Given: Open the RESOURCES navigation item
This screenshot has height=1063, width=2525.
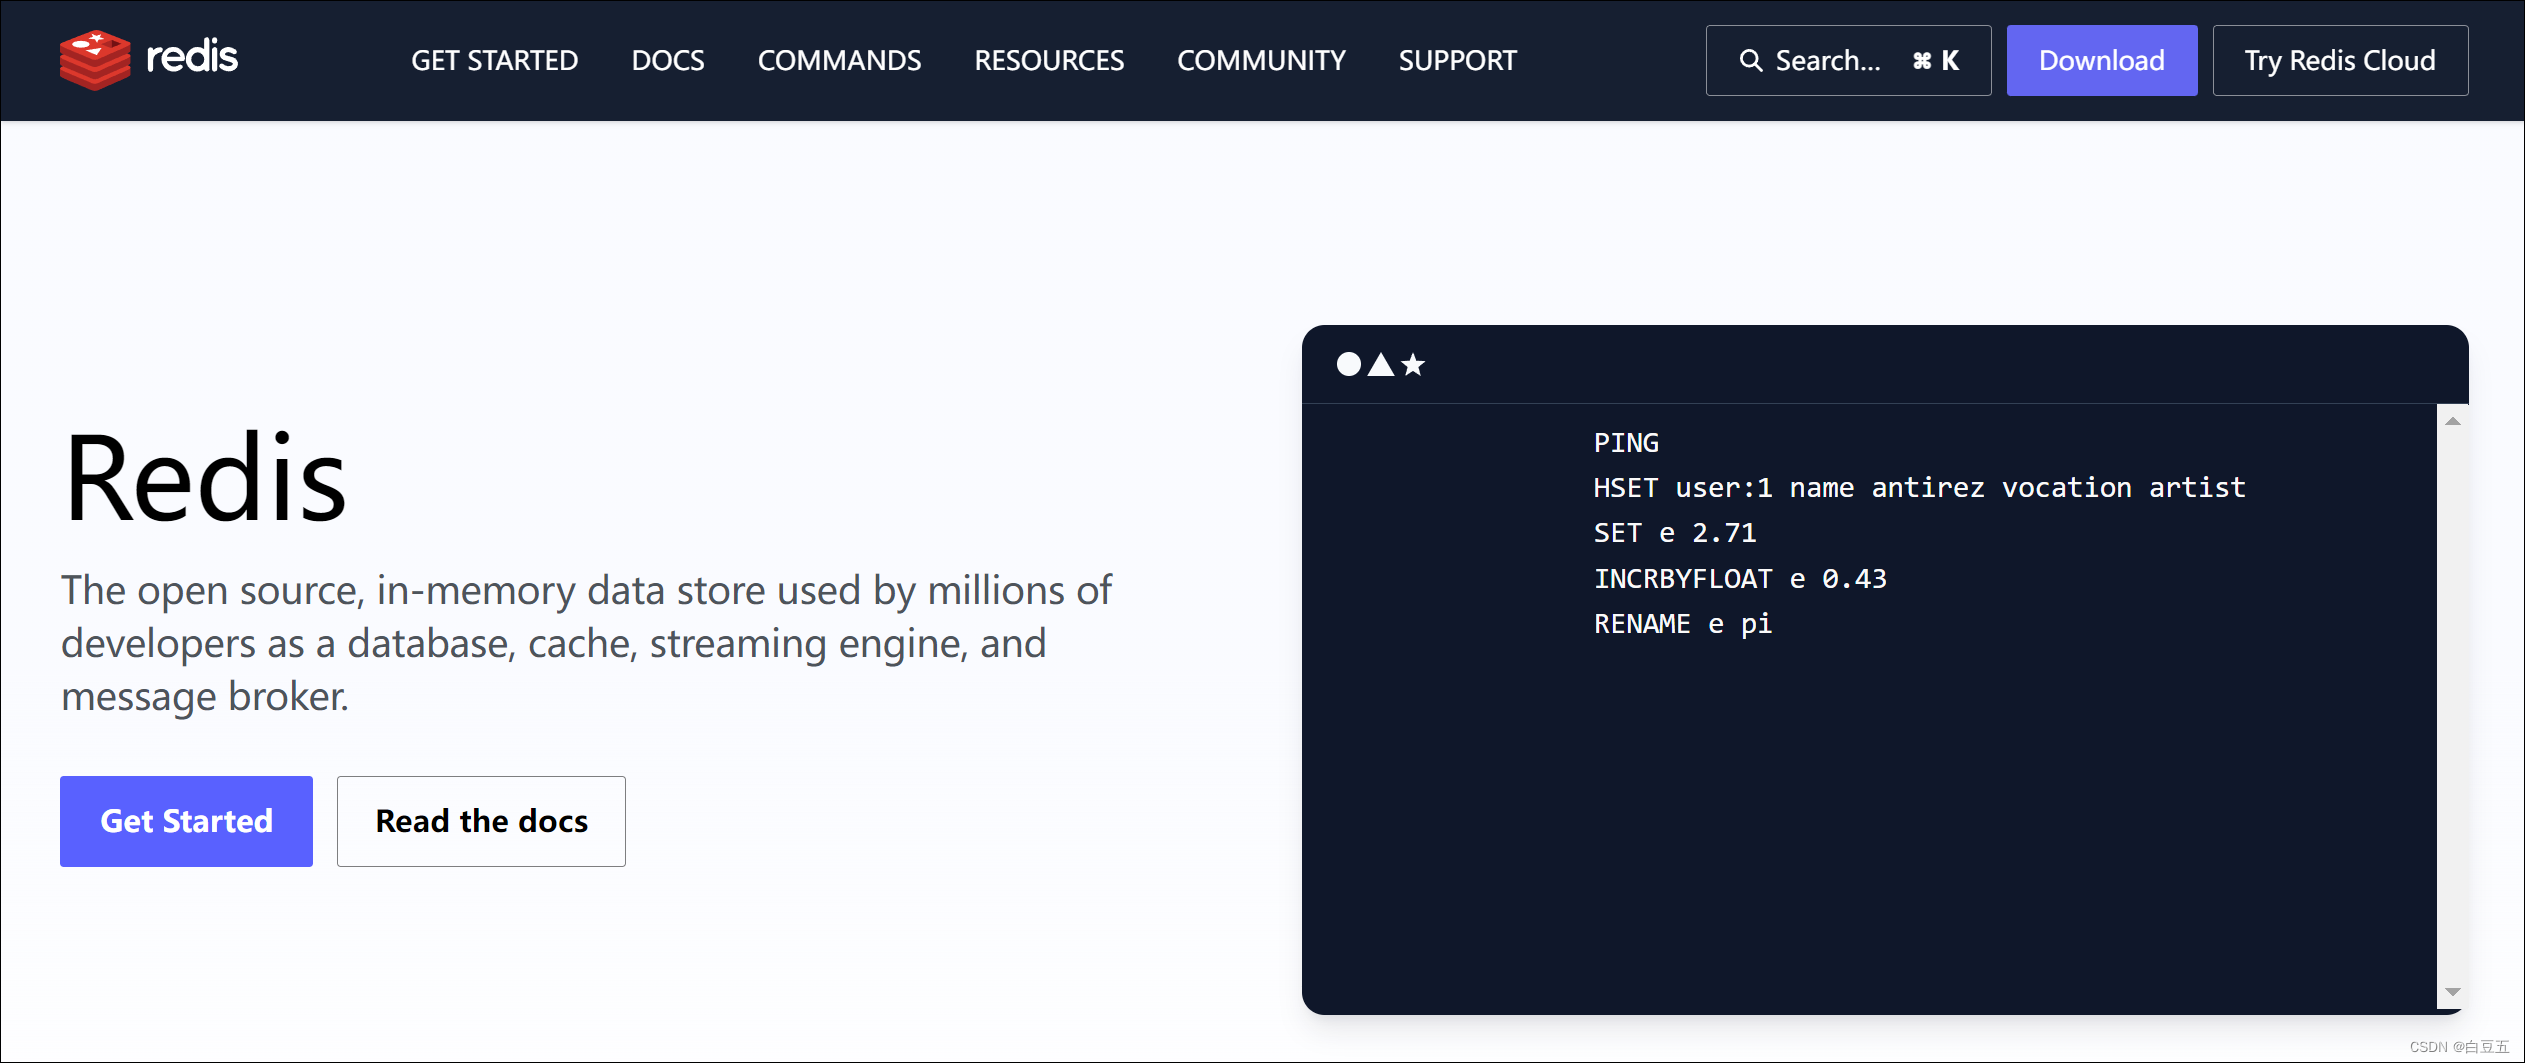Looking at the screenshot, I should click(x=1049, y=60).
